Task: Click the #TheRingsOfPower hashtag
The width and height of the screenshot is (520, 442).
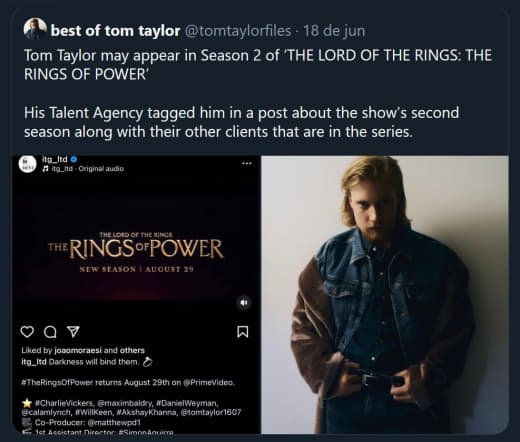Action: (x=57, y=382)
